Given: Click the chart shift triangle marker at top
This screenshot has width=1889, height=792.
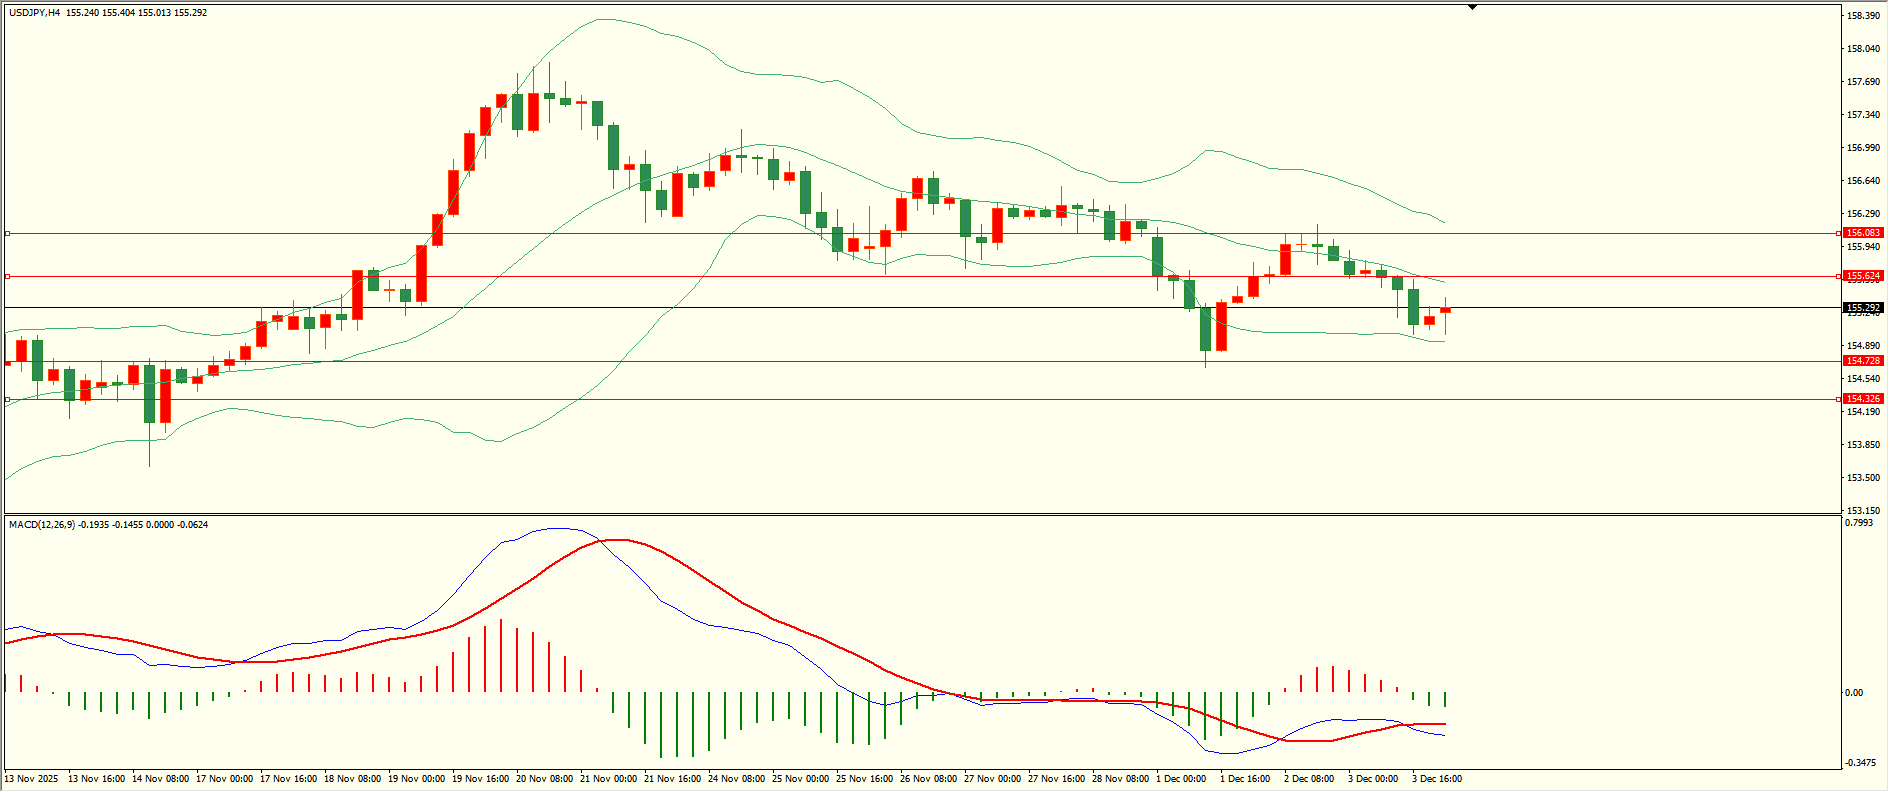Looking at the screenshot, I should click(x=1472, y=7).
